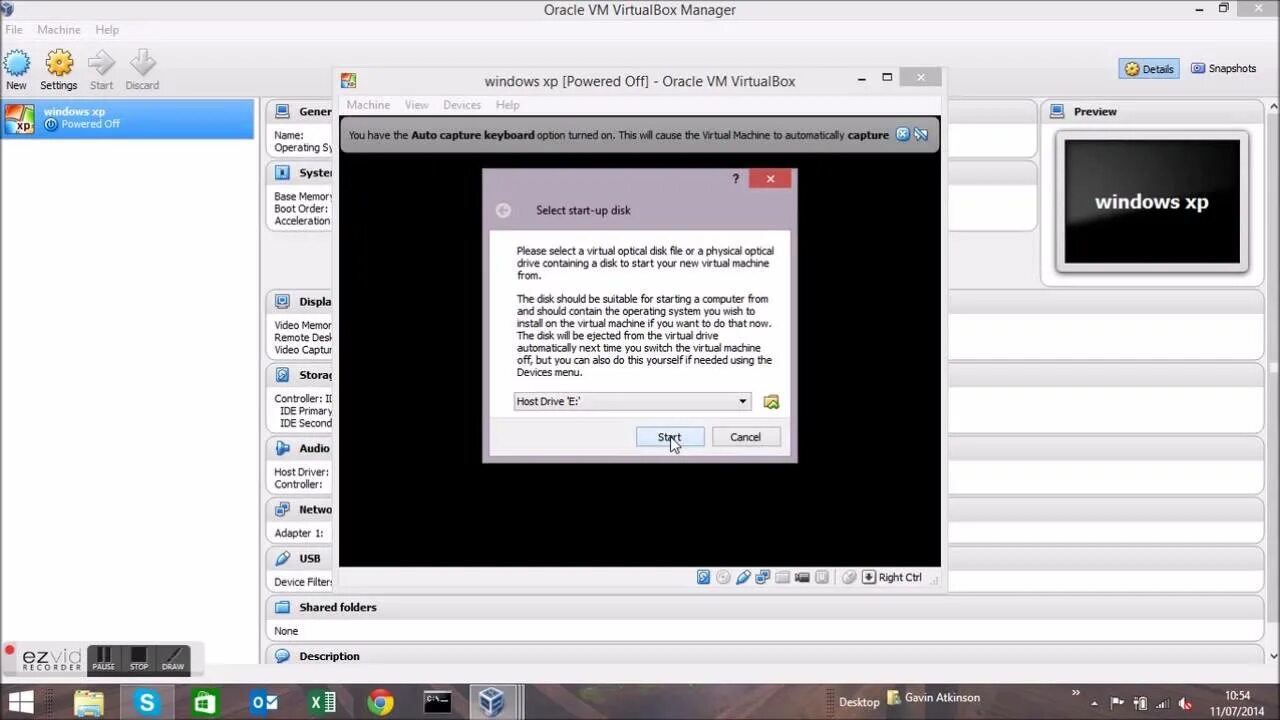Switch to the Snapshots view button
The image size is (1280, 720).
coord(1223,69)
